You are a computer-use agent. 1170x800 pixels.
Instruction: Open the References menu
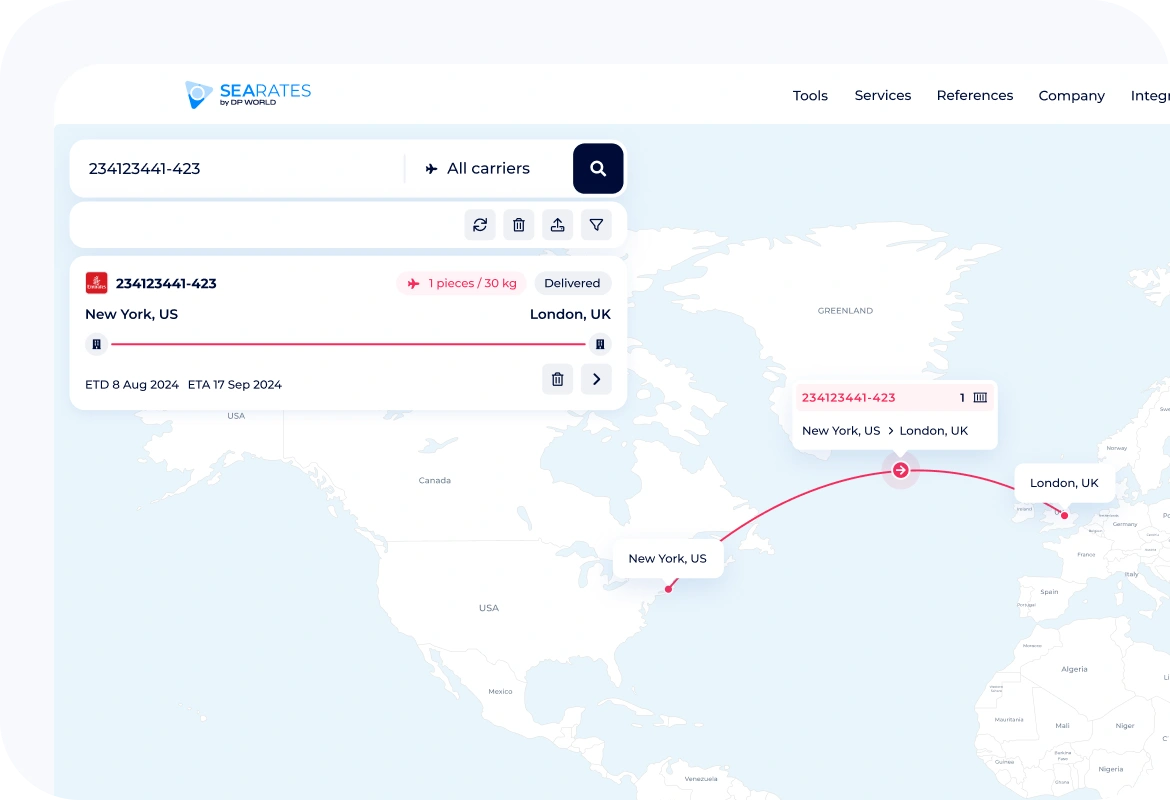tap(975, 96)
